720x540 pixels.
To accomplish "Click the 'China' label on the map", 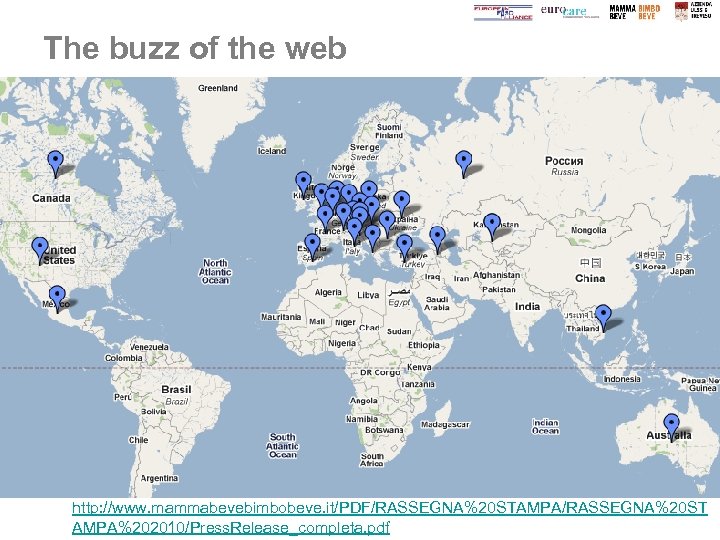I will pos(590,278).
